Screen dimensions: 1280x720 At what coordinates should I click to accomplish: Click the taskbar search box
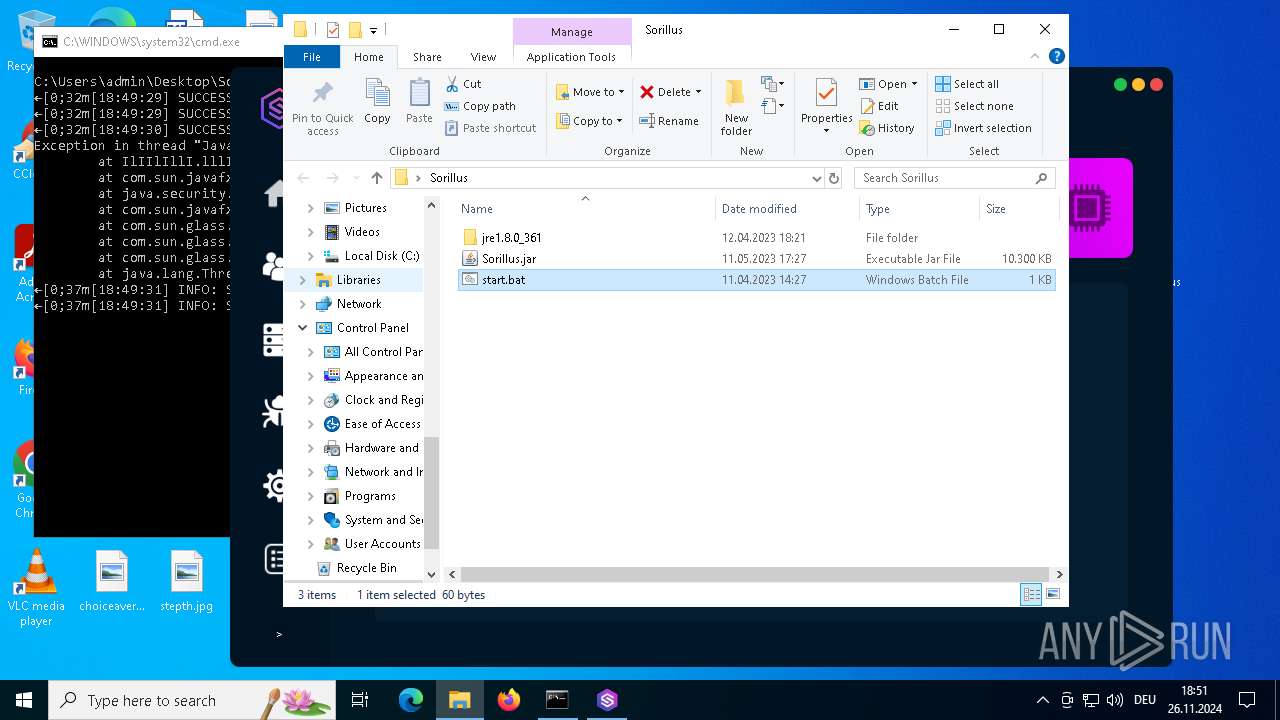point(192,700)
